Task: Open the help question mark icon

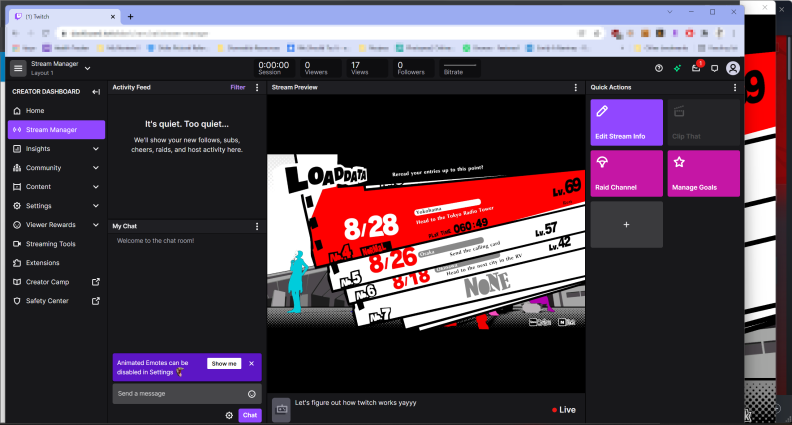Action: (659, 68)
